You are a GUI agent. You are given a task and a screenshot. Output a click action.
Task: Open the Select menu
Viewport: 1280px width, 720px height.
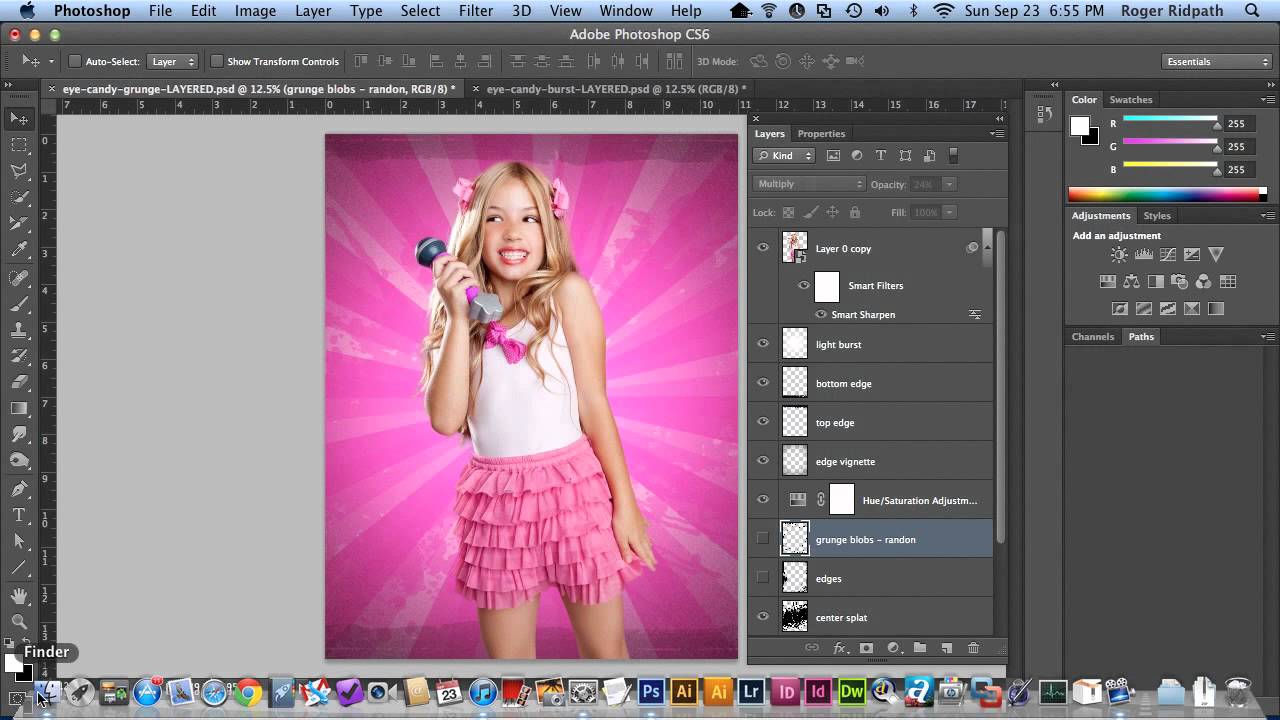[x=420, y=11]
